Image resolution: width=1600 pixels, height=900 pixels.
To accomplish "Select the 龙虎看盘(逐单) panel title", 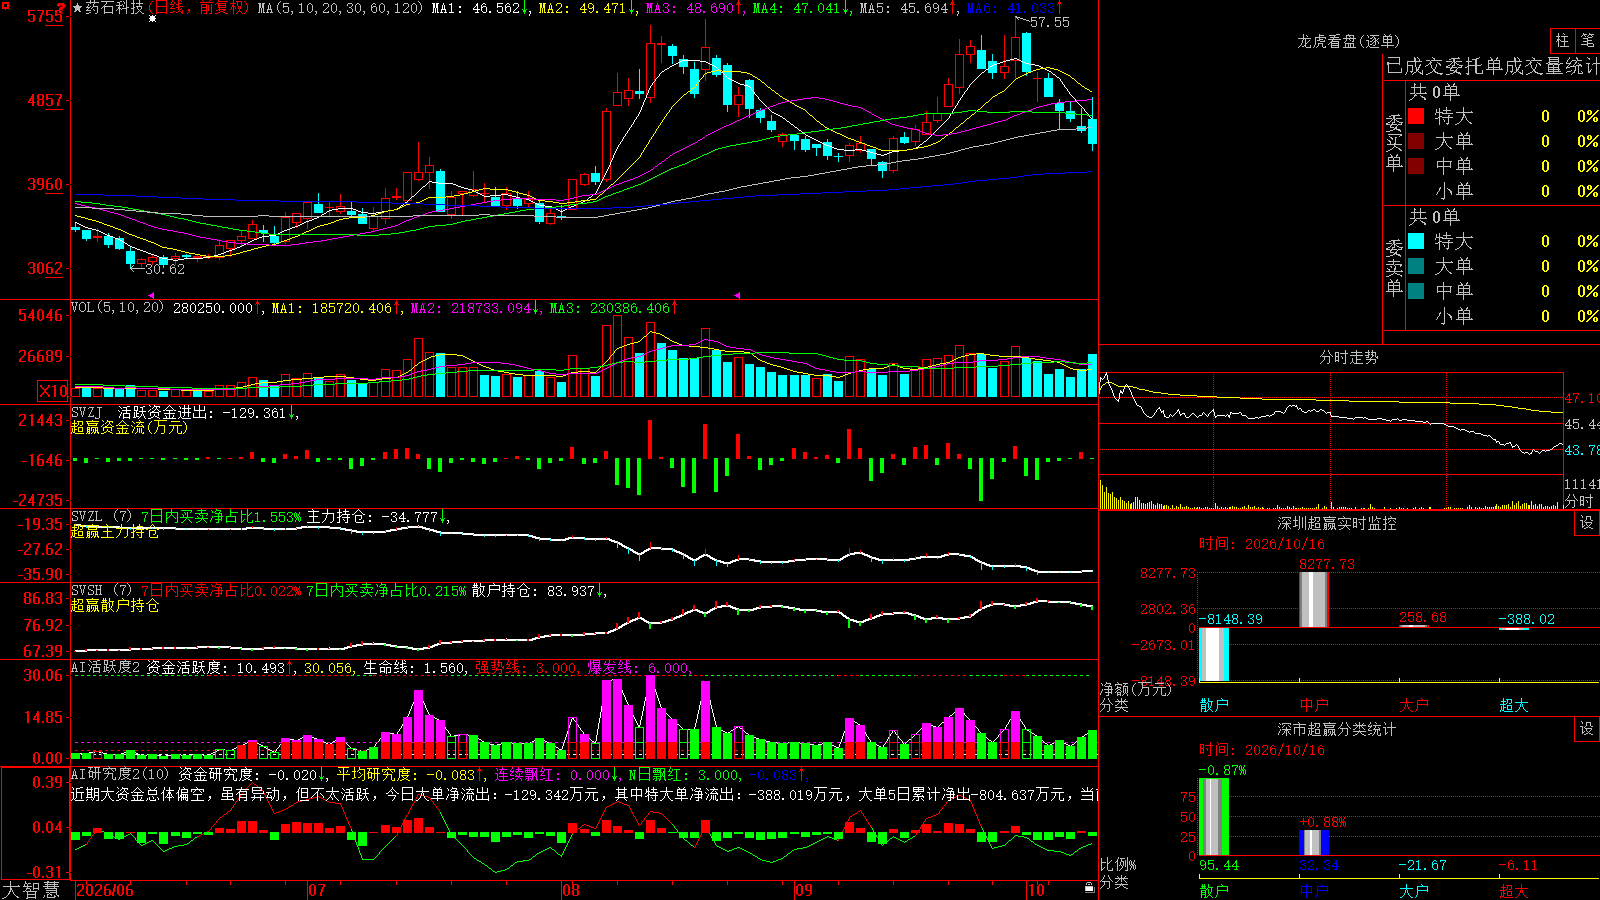I will click(1349, 41).
